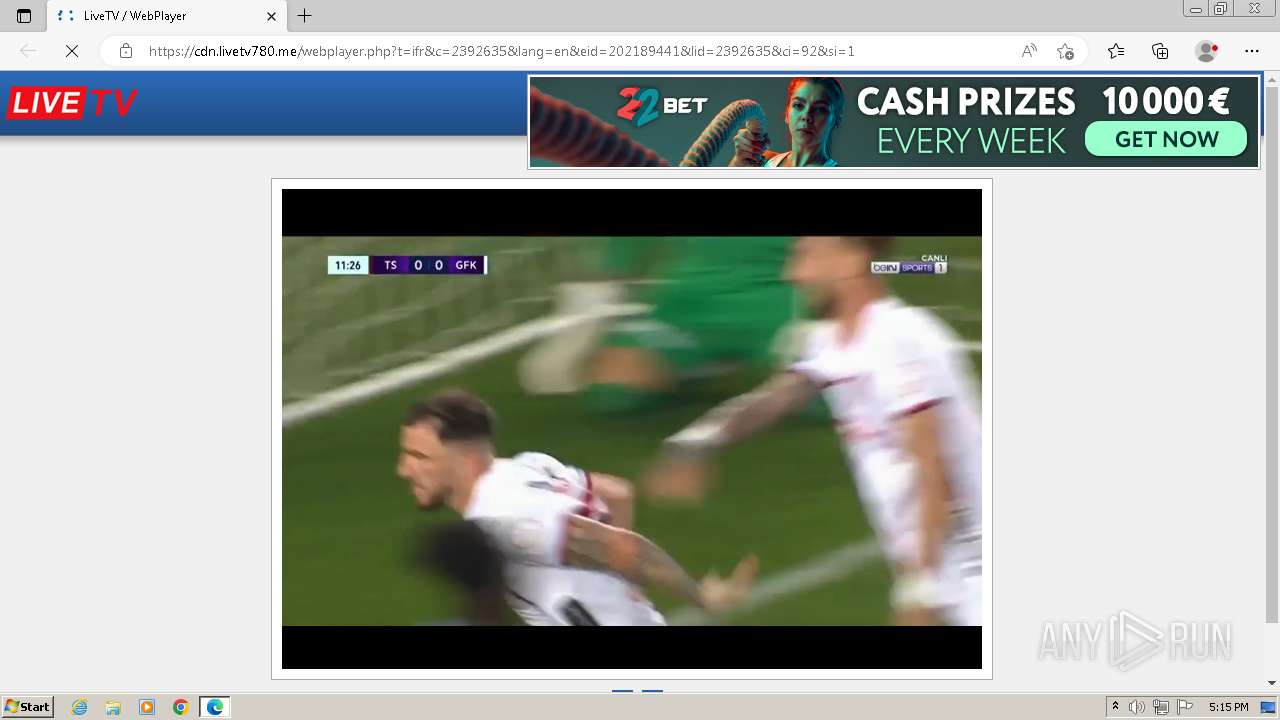Open Read aloud feature
This screenshot has width=1280, height=720.
tap(1029, 51)
